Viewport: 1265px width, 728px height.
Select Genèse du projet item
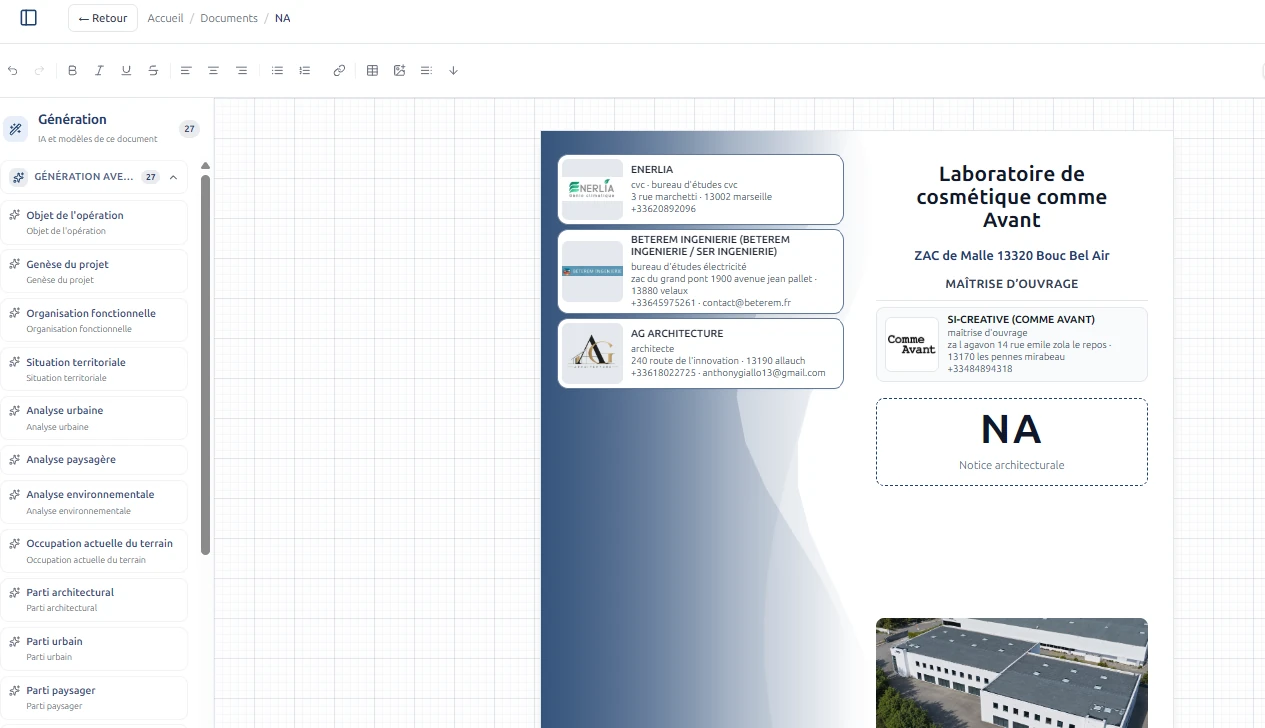94,271
